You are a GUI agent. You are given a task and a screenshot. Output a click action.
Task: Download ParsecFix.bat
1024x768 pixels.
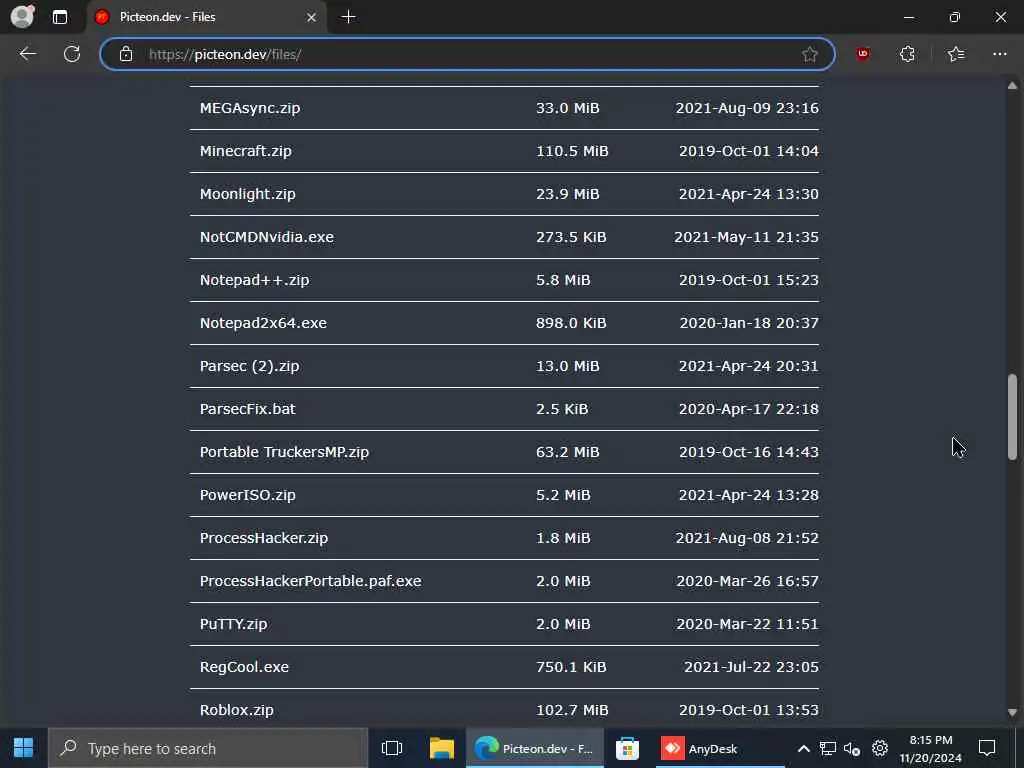coord(248,409)
